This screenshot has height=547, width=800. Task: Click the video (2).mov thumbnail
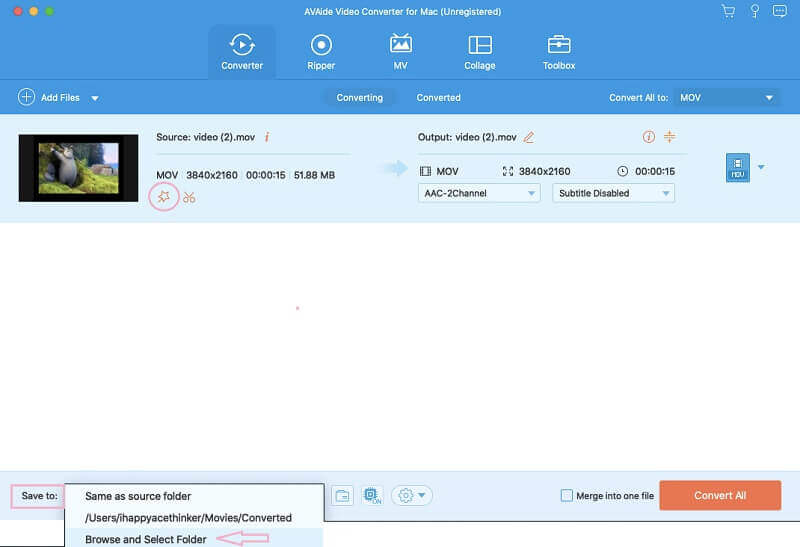[78, 168]
